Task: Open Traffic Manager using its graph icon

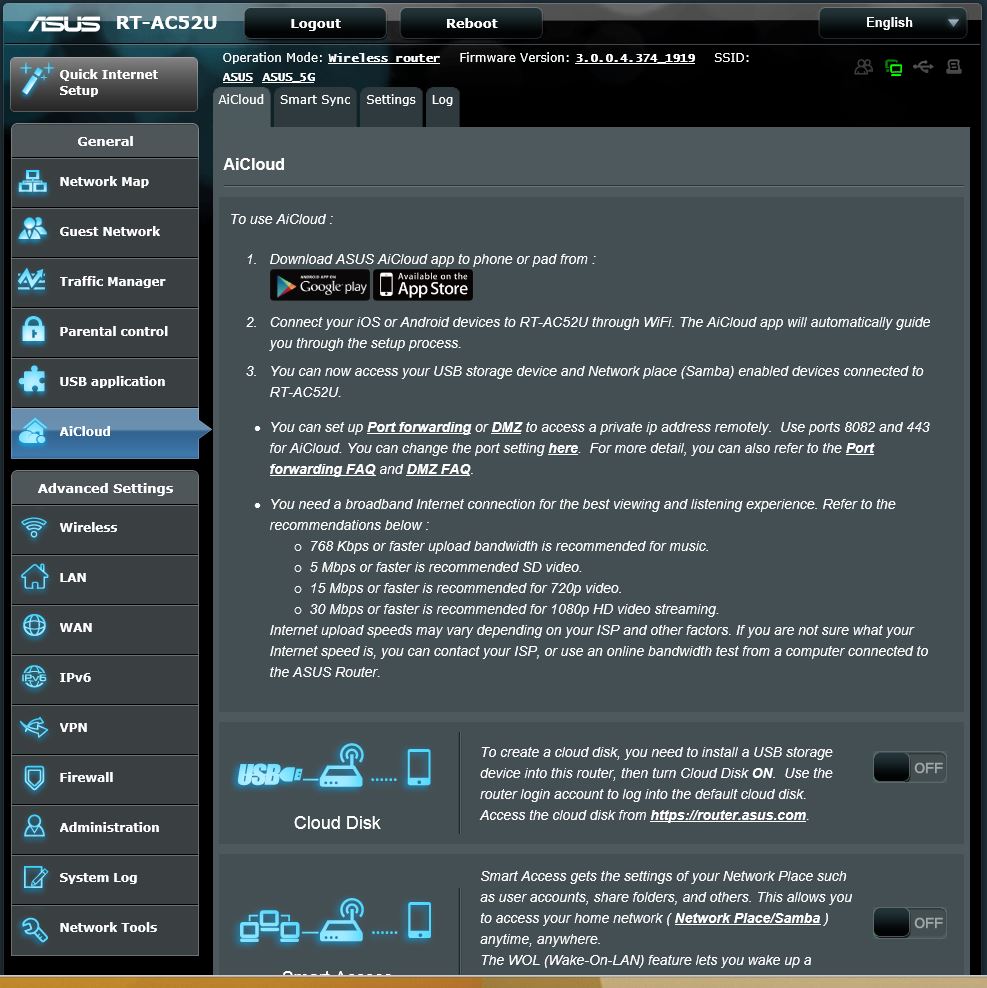Action: click(x=32, y=280)
